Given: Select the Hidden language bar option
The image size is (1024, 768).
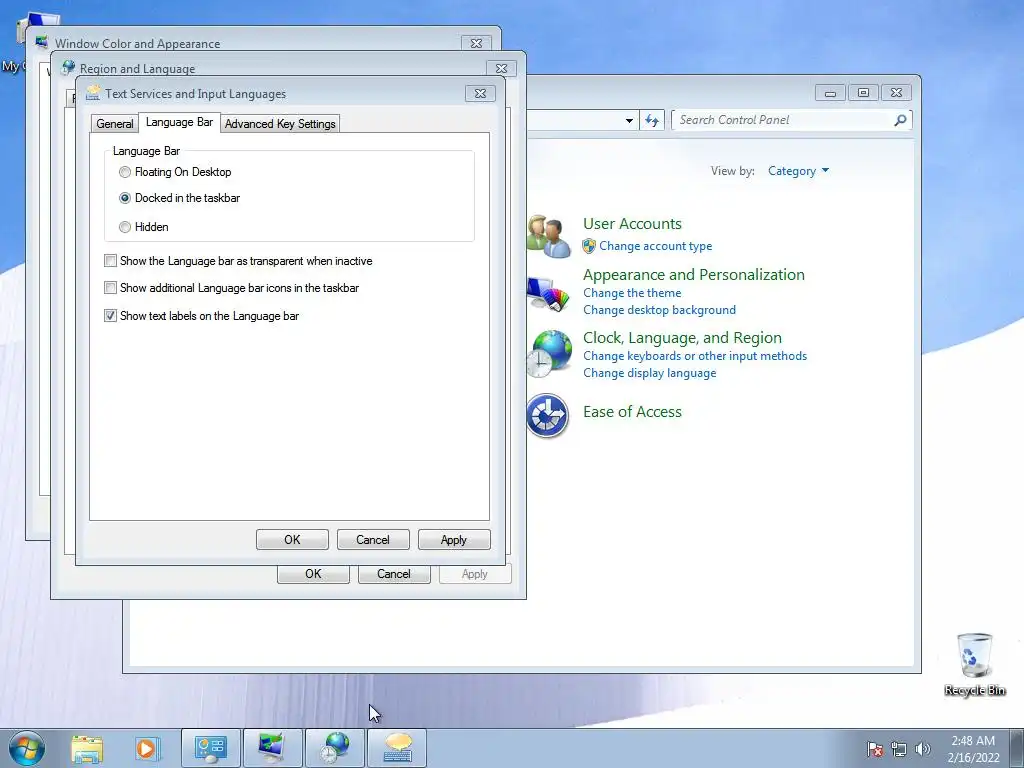Looking at the screenshot, I should click(x=125, y=227).
